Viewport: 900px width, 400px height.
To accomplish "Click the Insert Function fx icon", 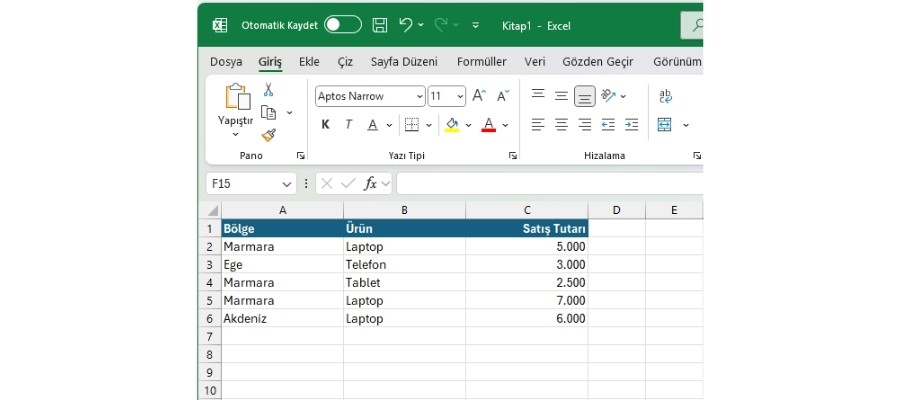I will 370,184.
